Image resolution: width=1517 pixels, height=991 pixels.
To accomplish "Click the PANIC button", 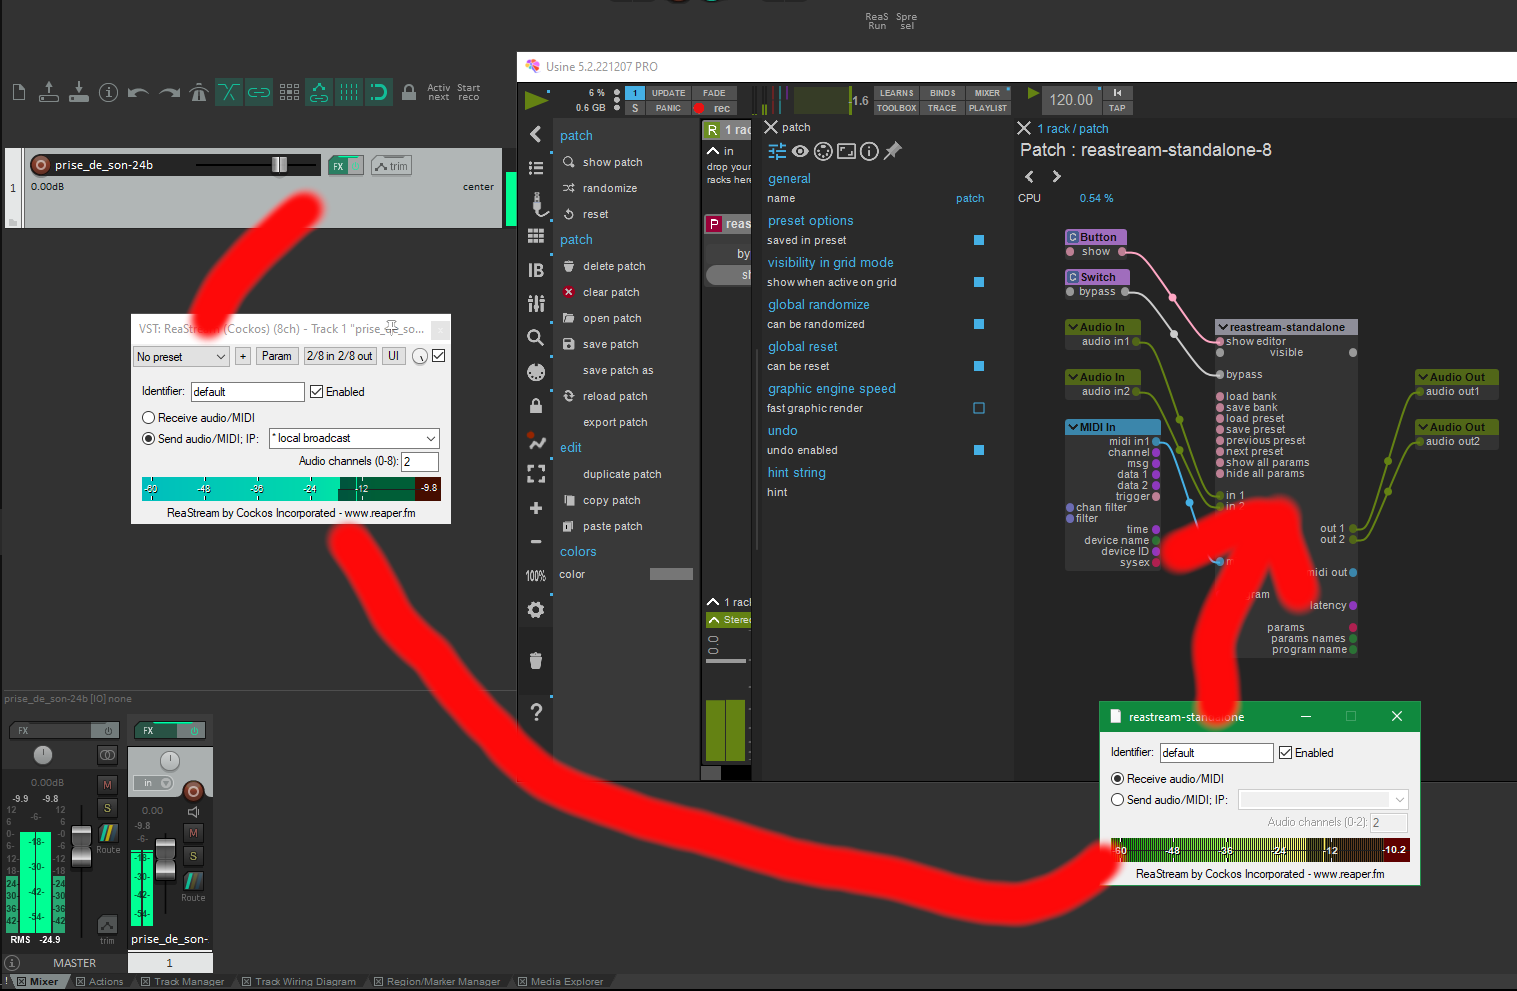I will pos(668,108).
